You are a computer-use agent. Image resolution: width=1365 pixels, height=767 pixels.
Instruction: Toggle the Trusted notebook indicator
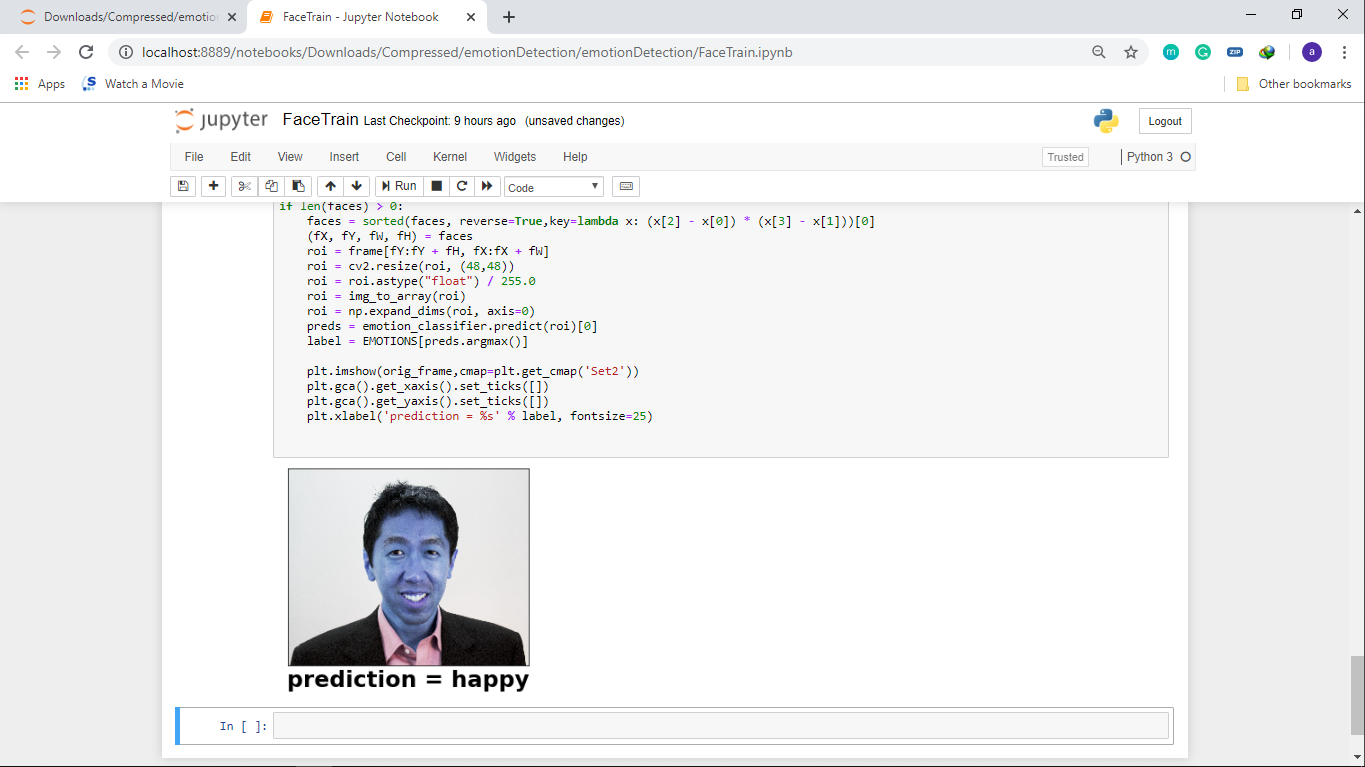[1065, 157]
